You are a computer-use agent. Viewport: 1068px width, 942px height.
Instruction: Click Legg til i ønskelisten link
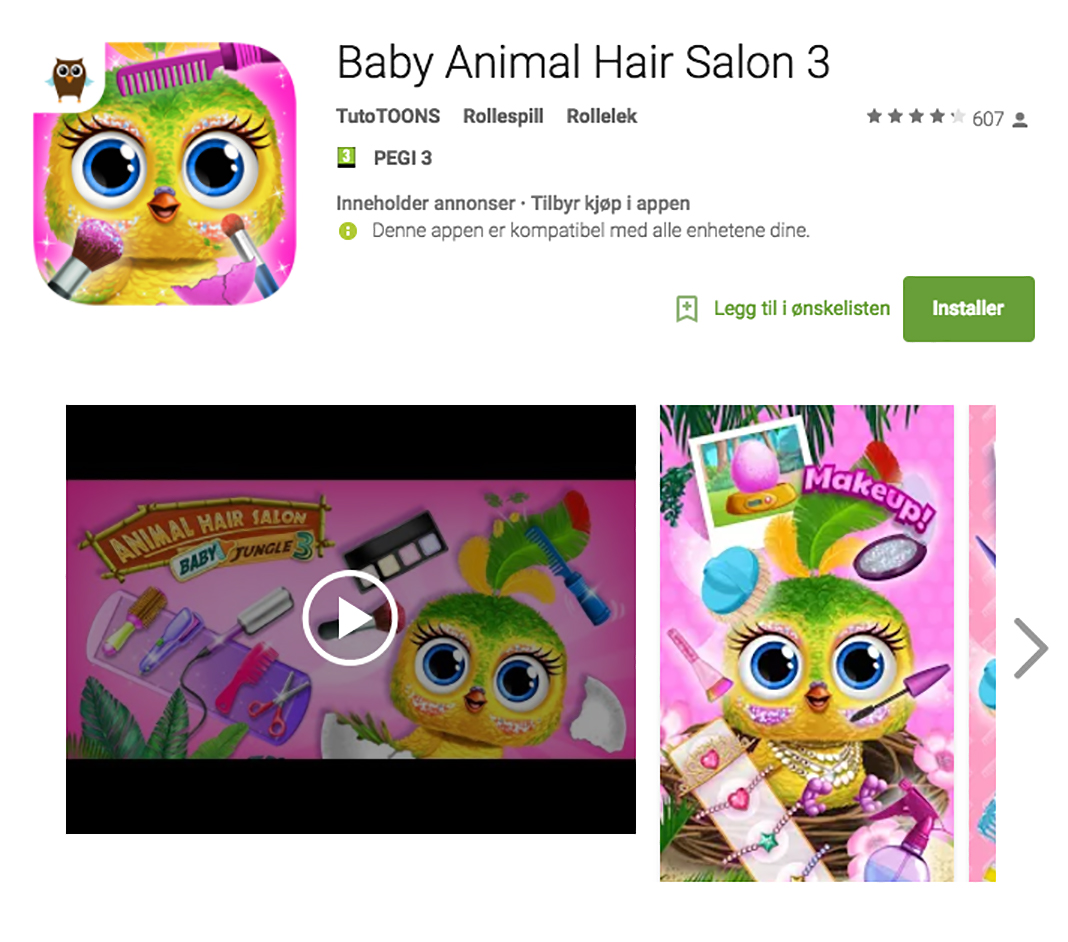802,309
